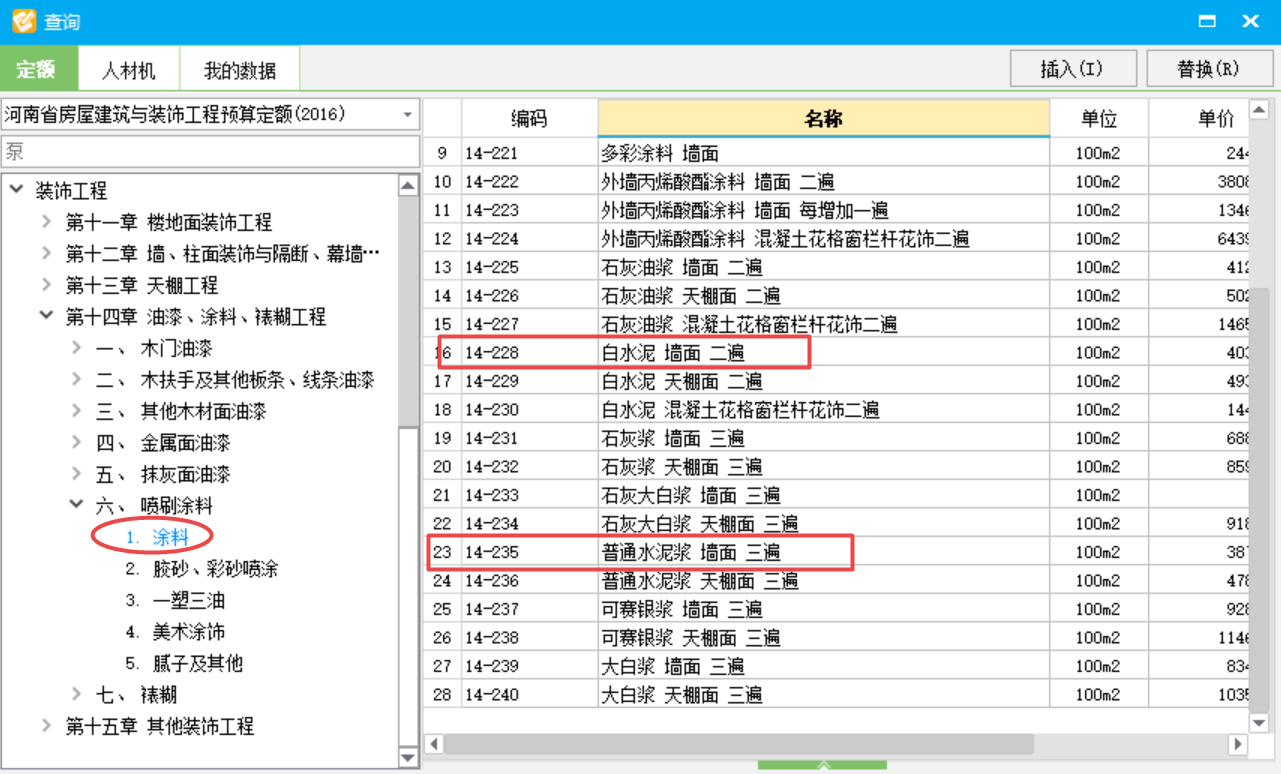Select row 石灰油浆 墙面 二遍

tap(837, 267)
